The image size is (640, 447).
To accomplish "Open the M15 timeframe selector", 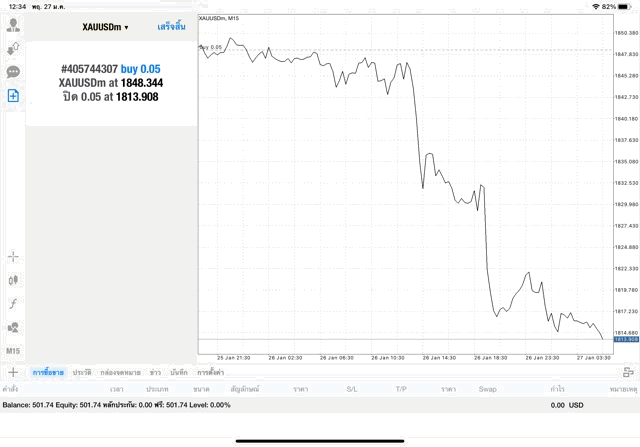I will coord(14,351).
